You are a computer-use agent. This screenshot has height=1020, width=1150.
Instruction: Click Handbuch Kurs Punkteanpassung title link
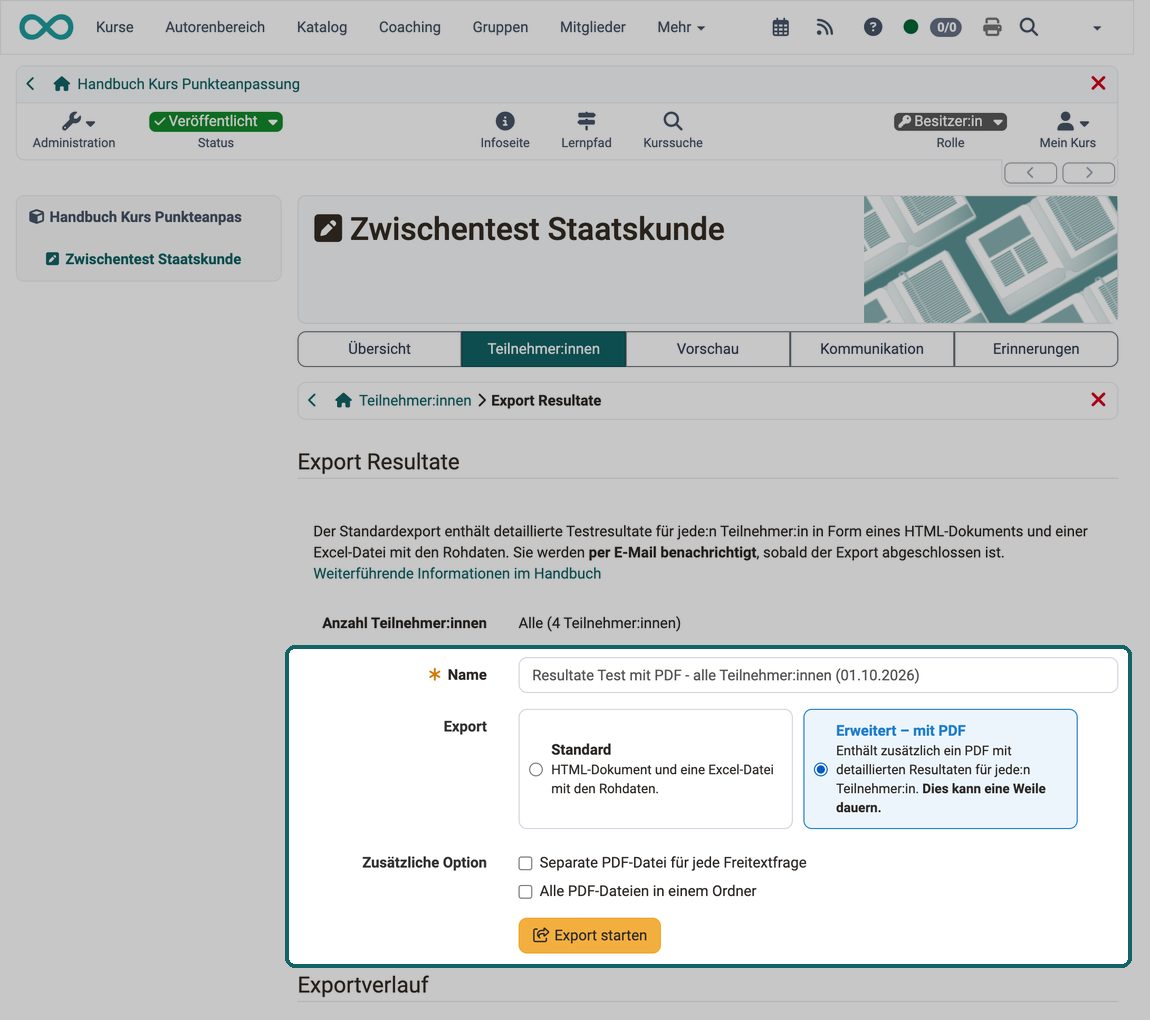pos(188,84)
